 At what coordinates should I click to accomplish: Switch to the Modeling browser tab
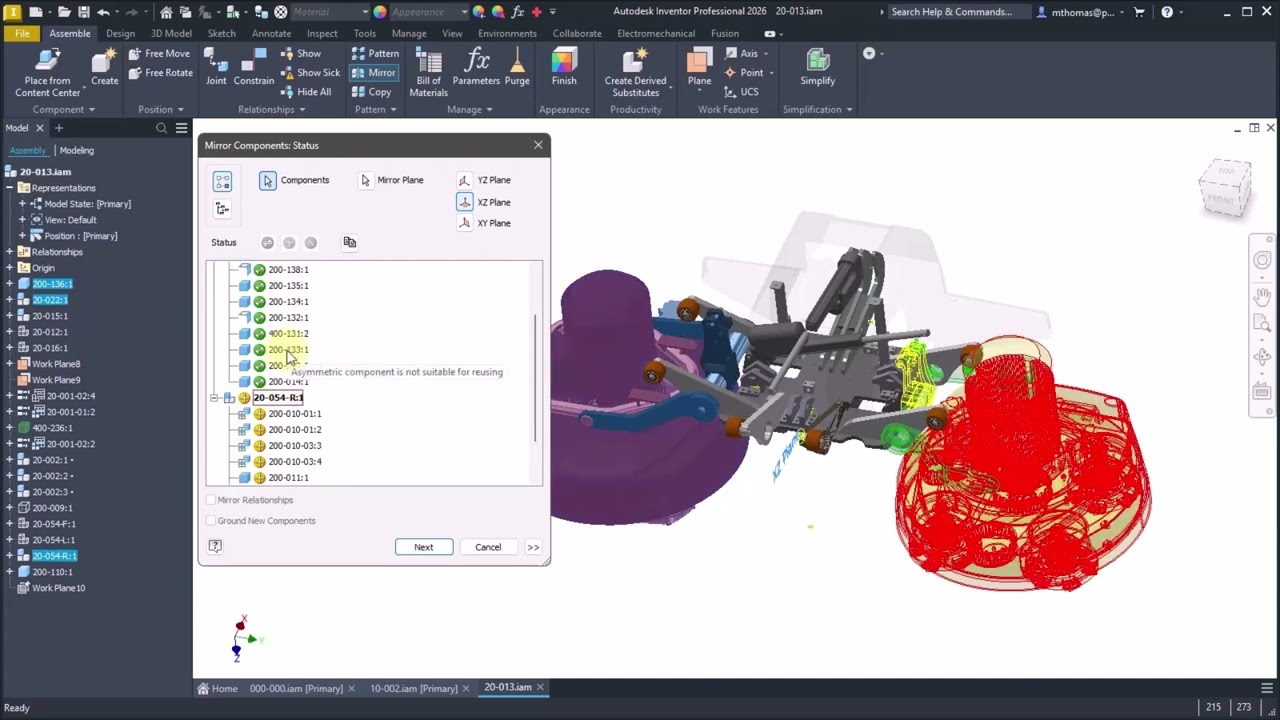click(77, 150)
